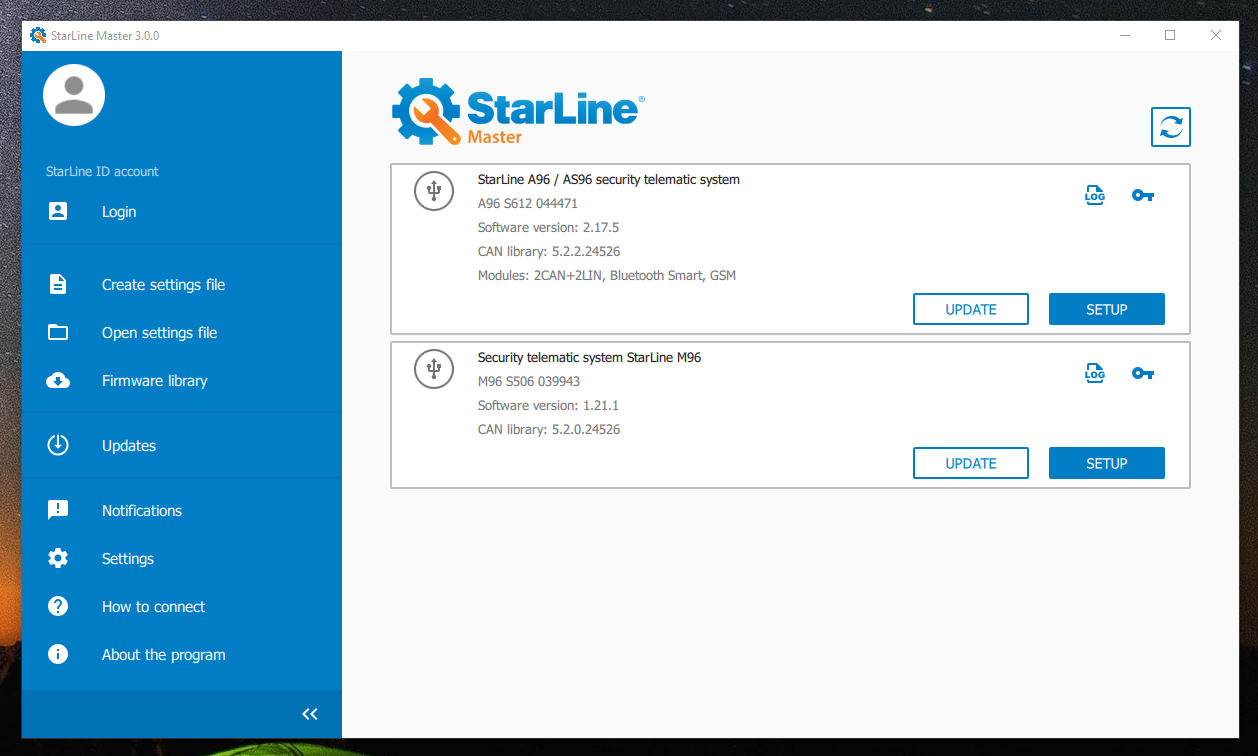
Task: Collapse the sidebar with double chevron
Action: pos(310,713)
